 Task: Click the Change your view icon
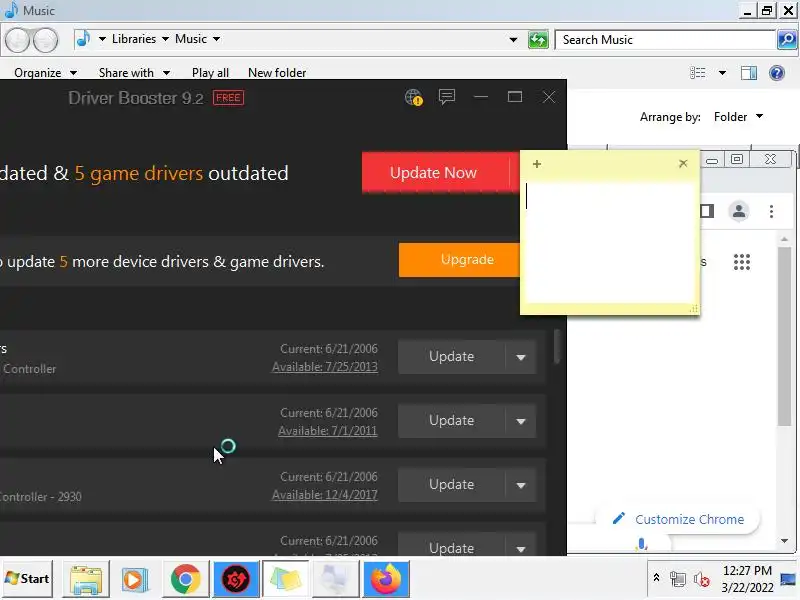click(x=697, y=73)
